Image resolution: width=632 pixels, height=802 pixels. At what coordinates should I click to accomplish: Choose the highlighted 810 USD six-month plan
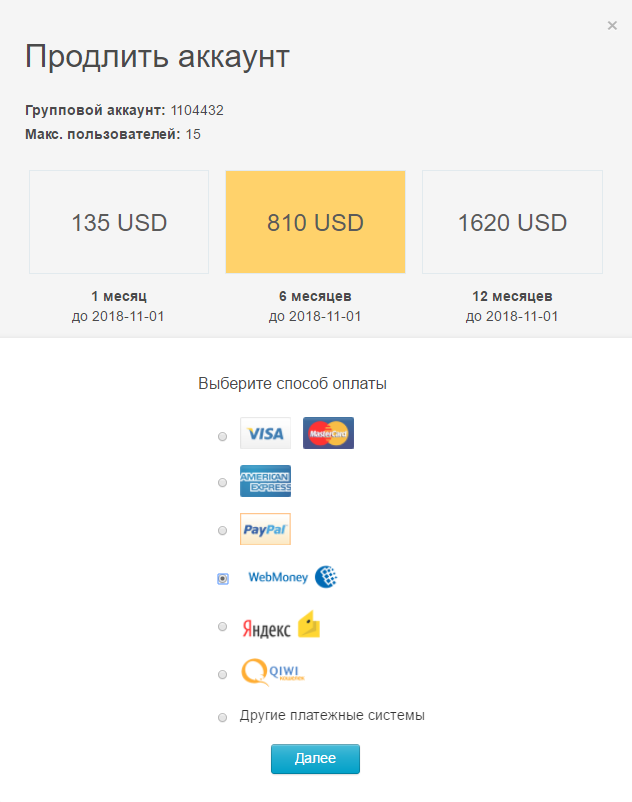(315, 222)
